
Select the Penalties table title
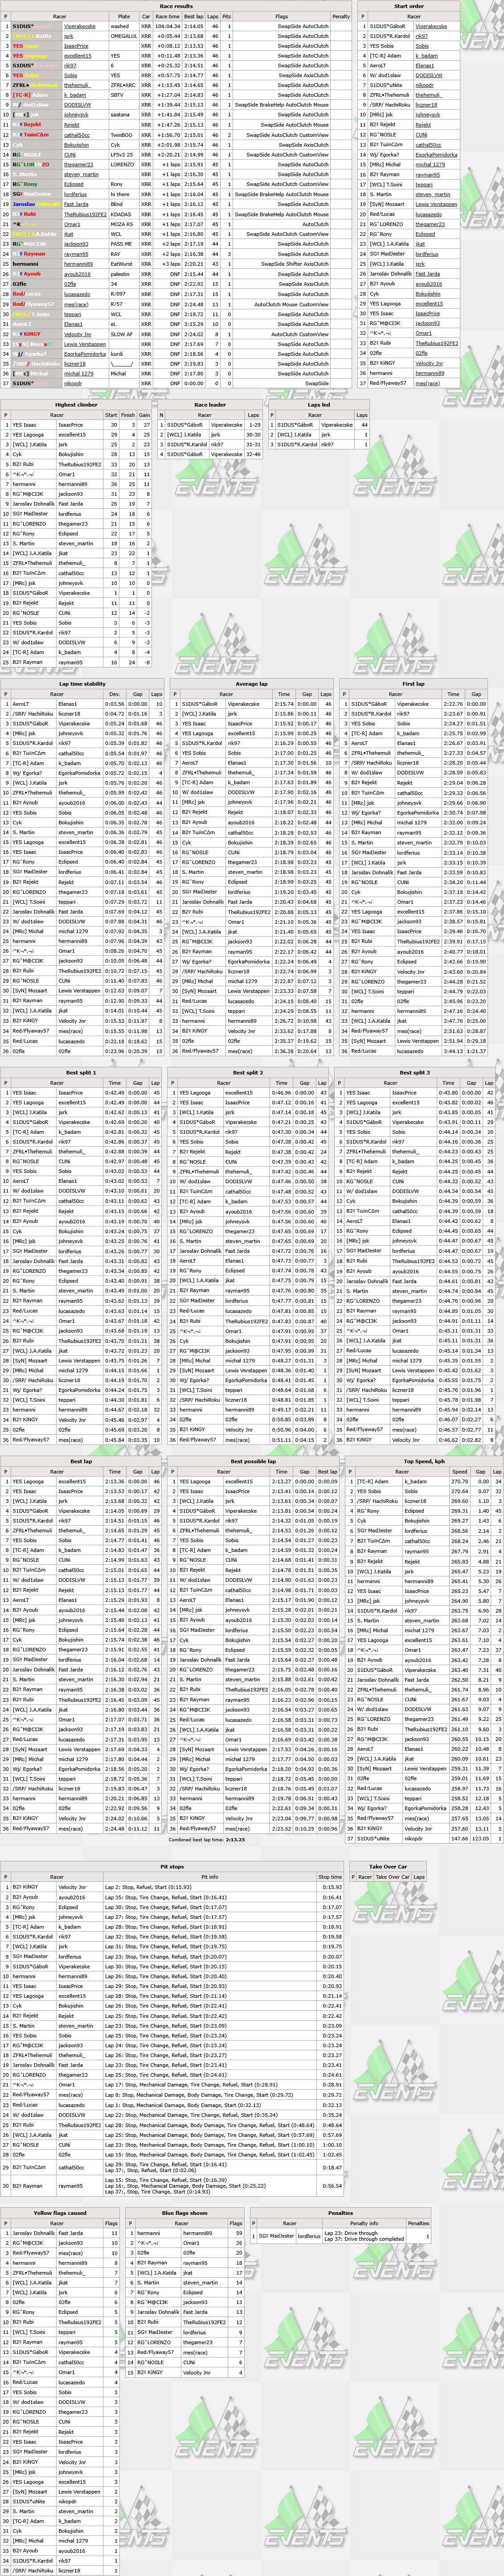(340, 2213)
